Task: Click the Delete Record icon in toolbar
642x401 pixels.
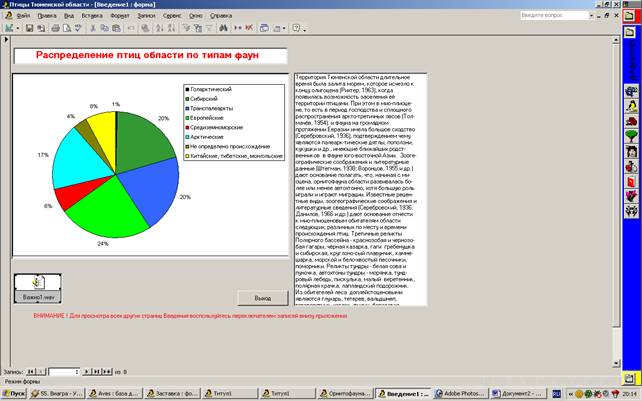Action: 249,28
